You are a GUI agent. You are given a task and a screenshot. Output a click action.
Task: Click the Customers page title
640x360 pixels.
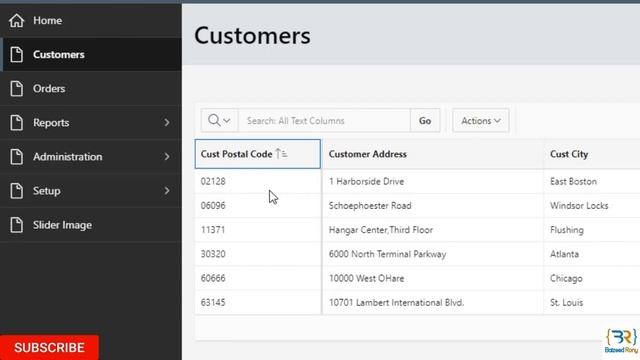point(252,36)
